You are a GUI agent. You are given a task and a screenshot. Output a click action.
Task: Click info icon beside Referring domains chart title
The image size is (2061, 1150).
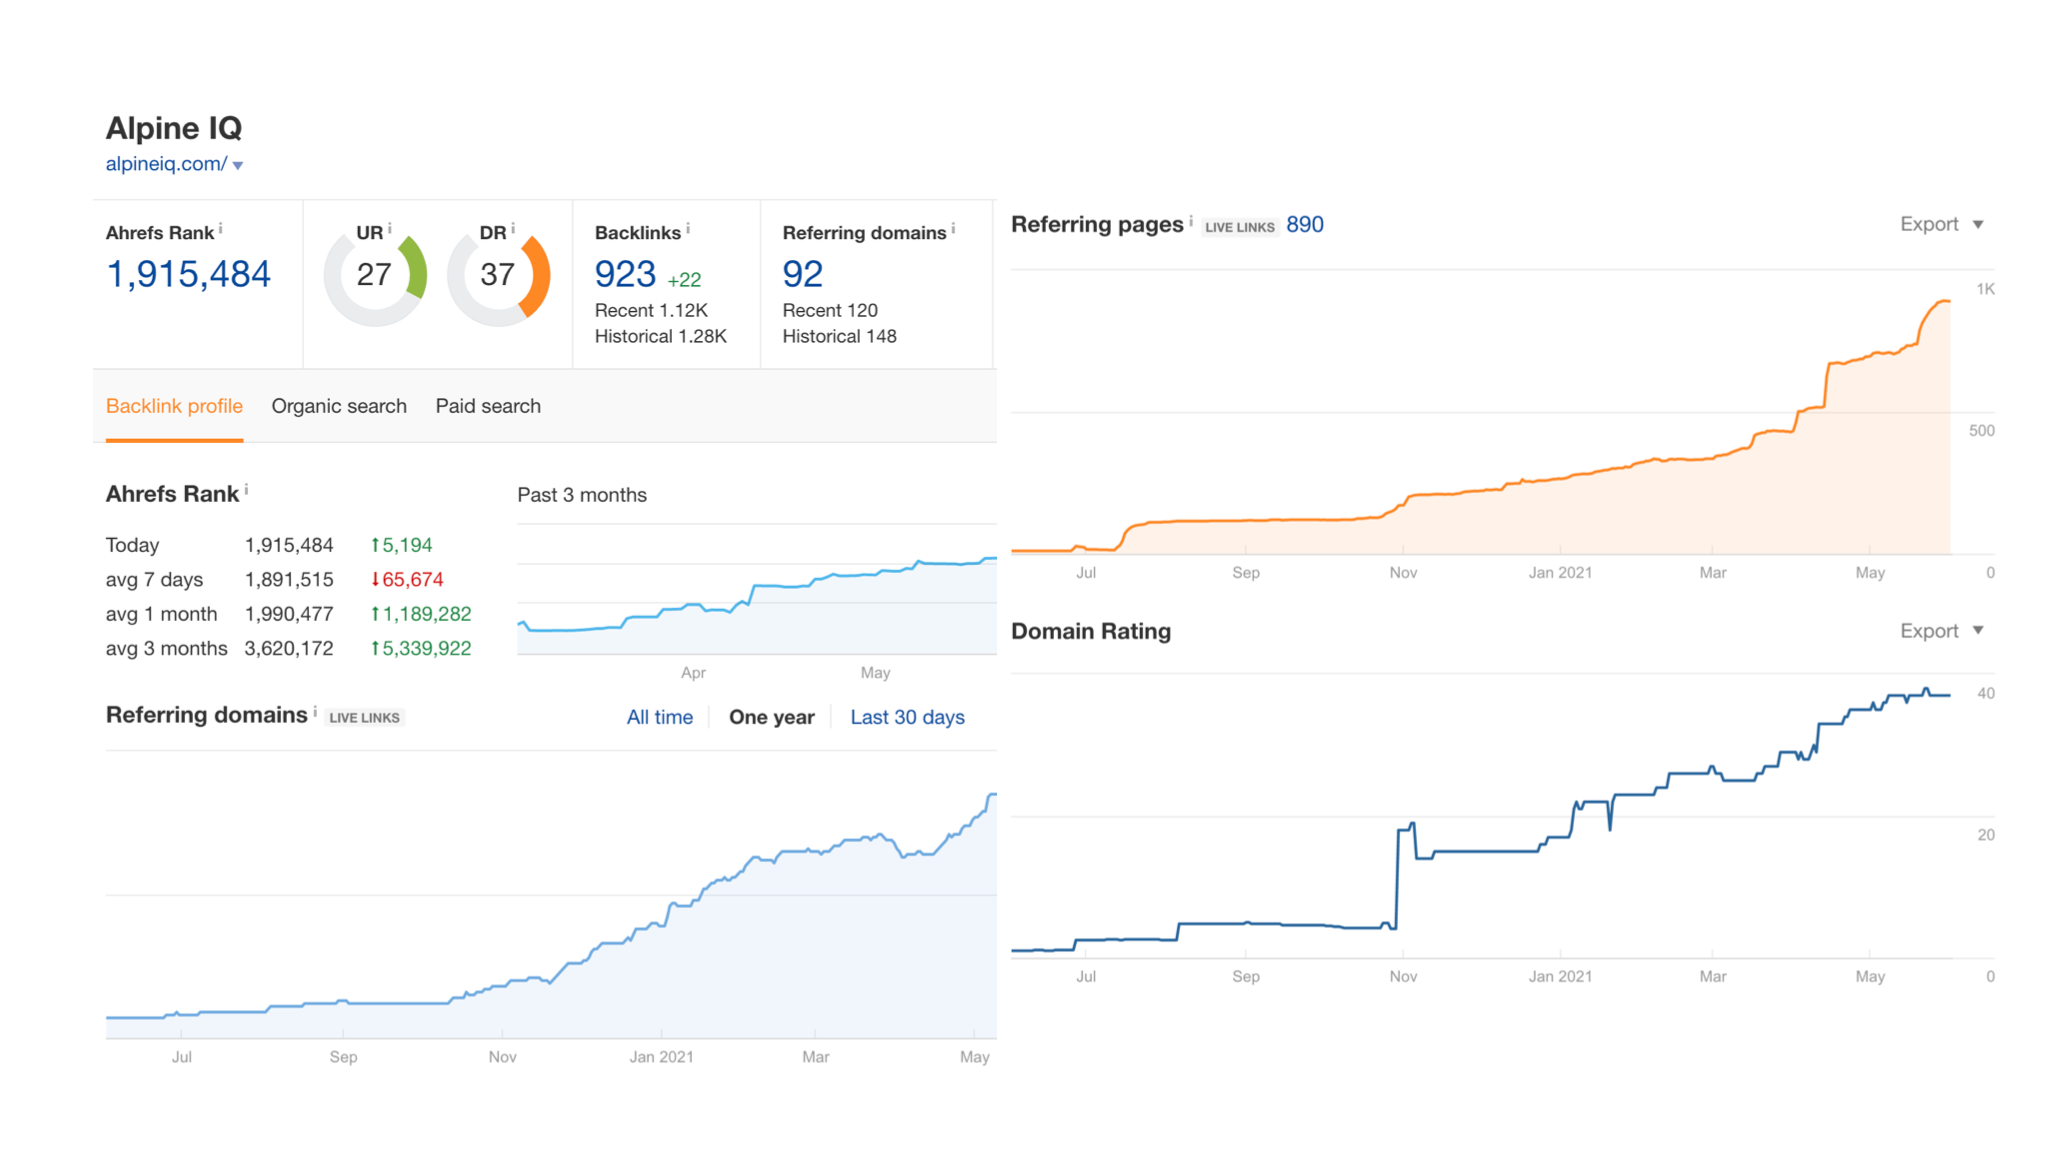coord(315,712)
